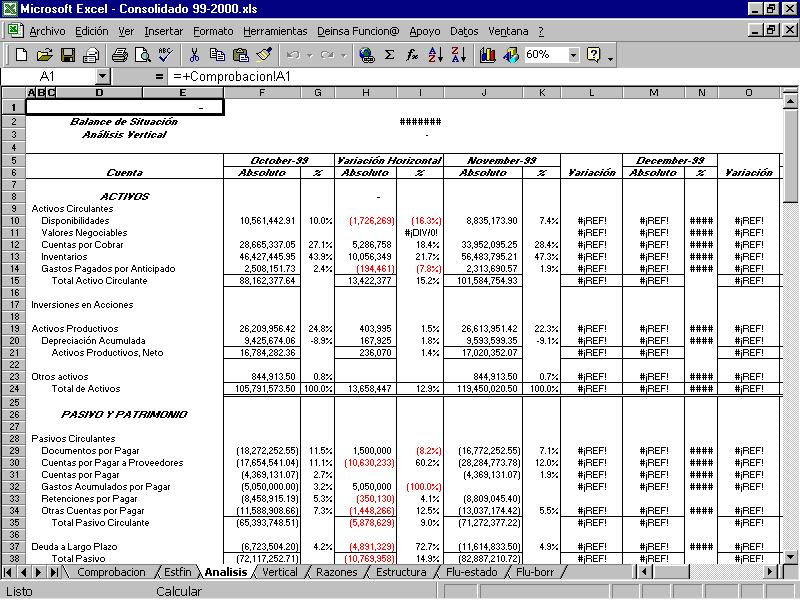Sort descending with the Z-A icon
The width and height of the screenshot is (800, 600).
[x=459, y=55]
